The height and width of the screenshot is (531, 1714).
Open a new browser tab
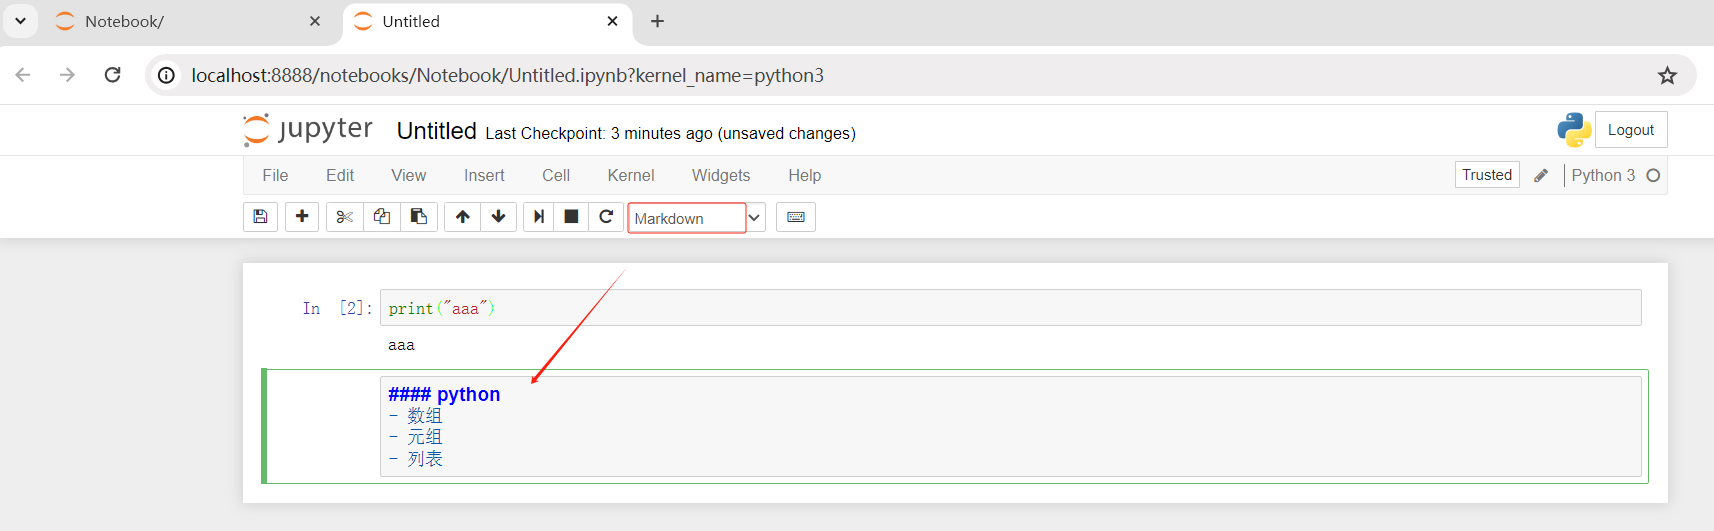(657, 21)
